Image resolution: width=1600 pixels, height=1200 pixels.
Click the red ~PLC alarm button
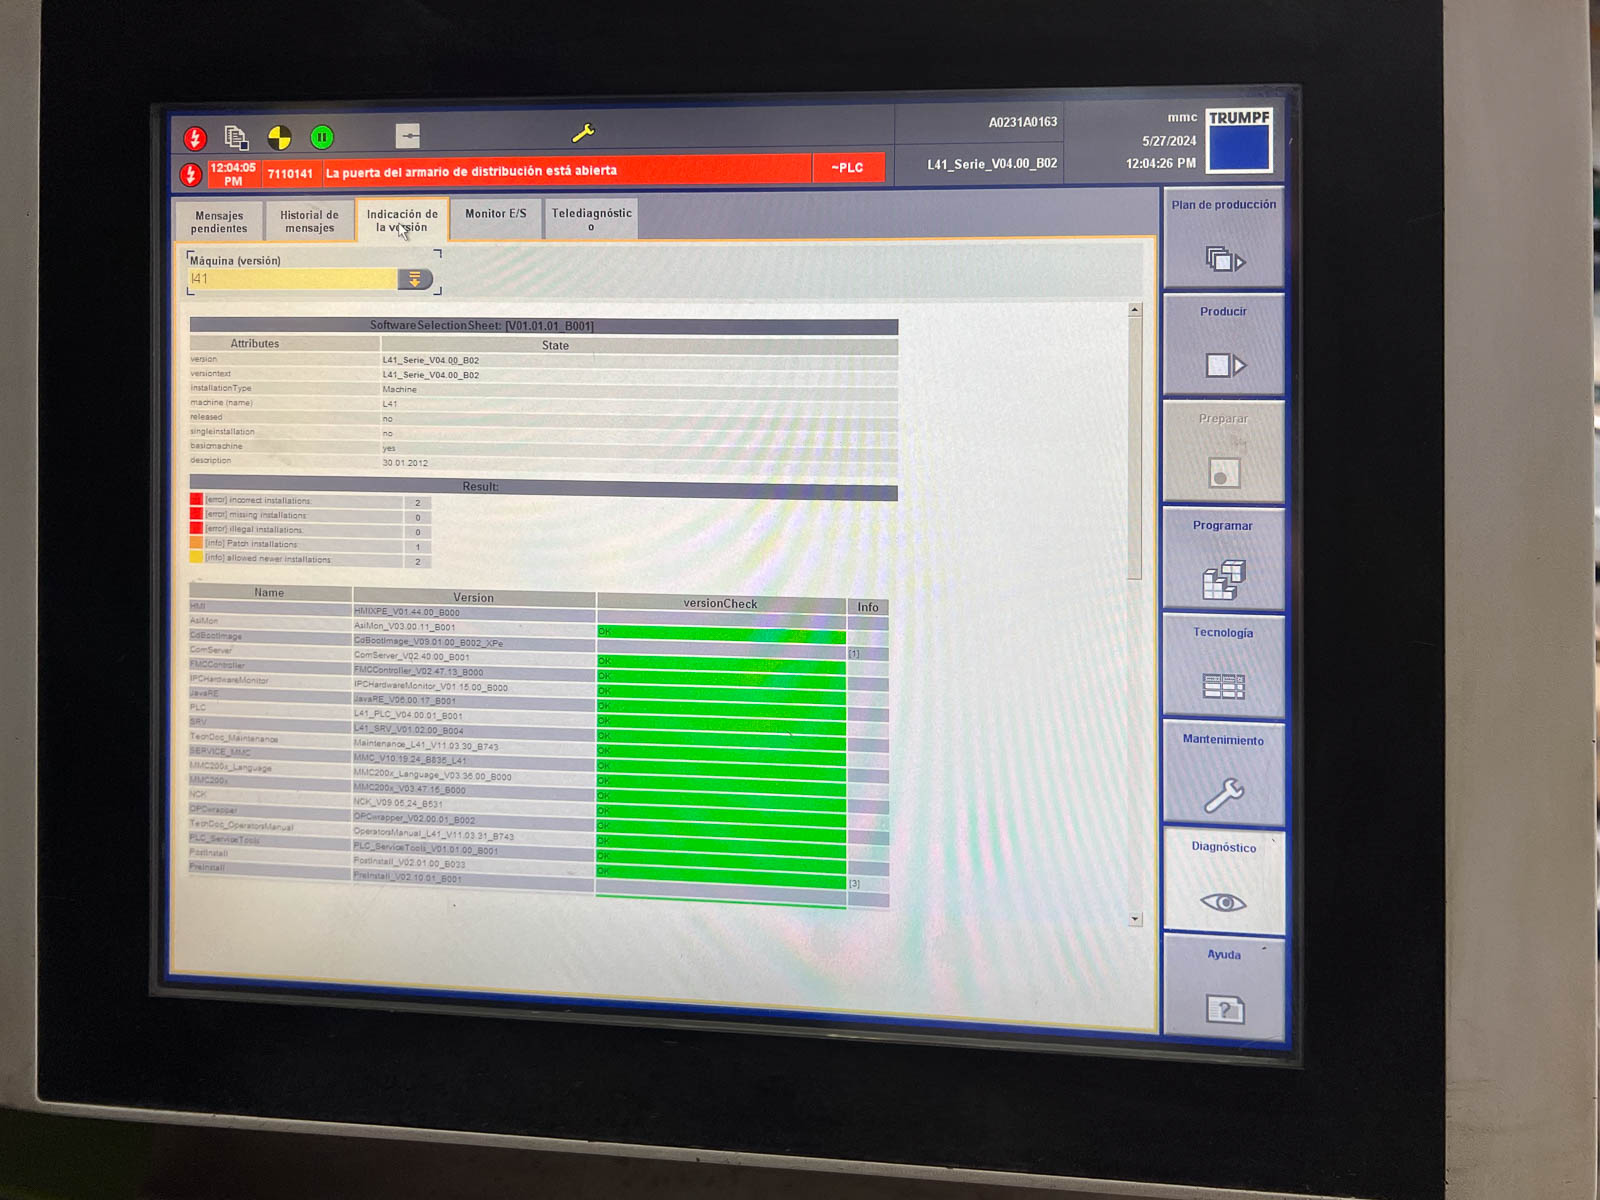pyautogui.click(x=847, y=168)
